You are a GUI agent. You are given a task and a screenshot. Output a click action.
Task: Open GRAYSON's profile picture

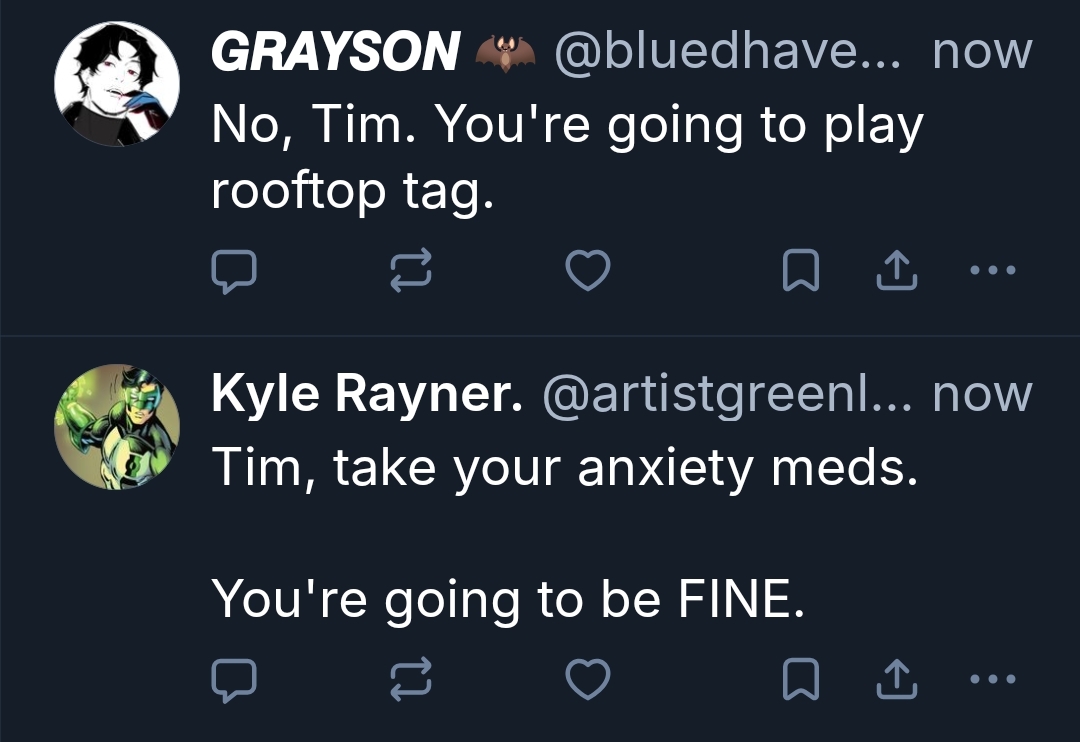[x=117, y=83]
